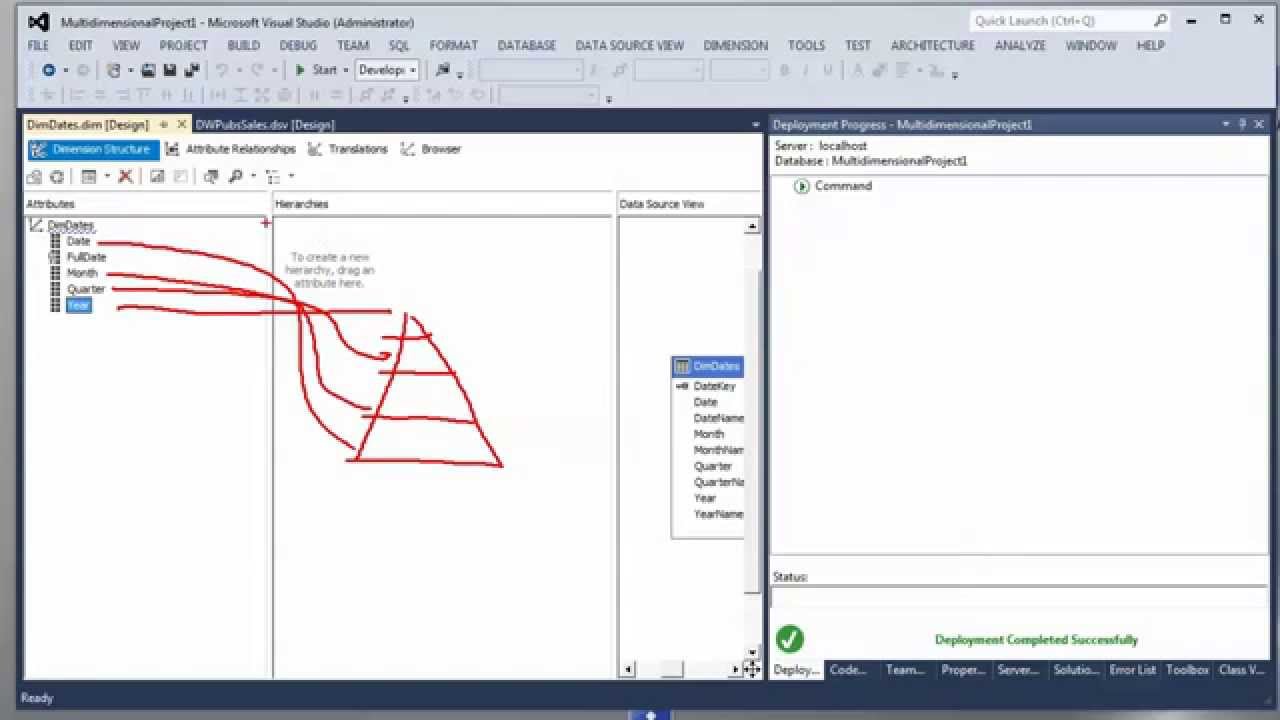The height and width of the screenshot is (720, 1280).
Task: Open Deployment Progress window options dropdown
Action: click(x=1226, y=125)
